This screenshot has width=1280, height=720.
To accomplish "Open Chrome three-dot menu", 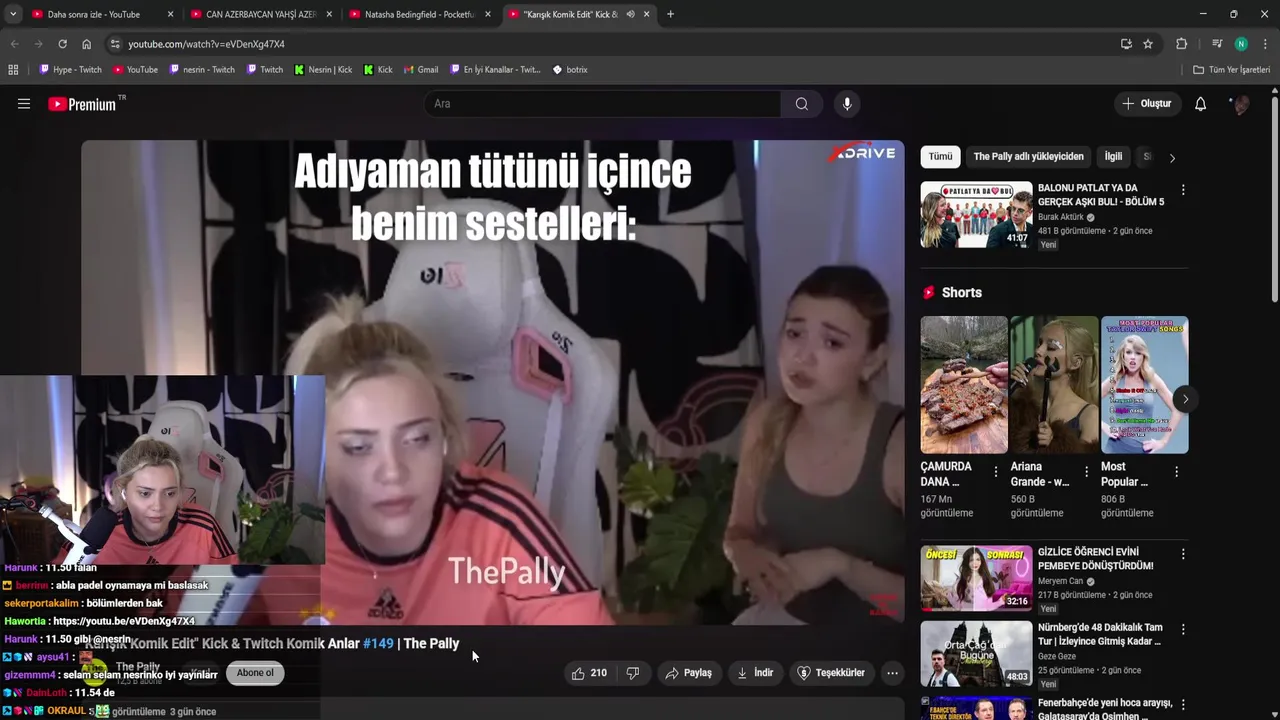I will pyautogui.click(x=1265, y=44).
